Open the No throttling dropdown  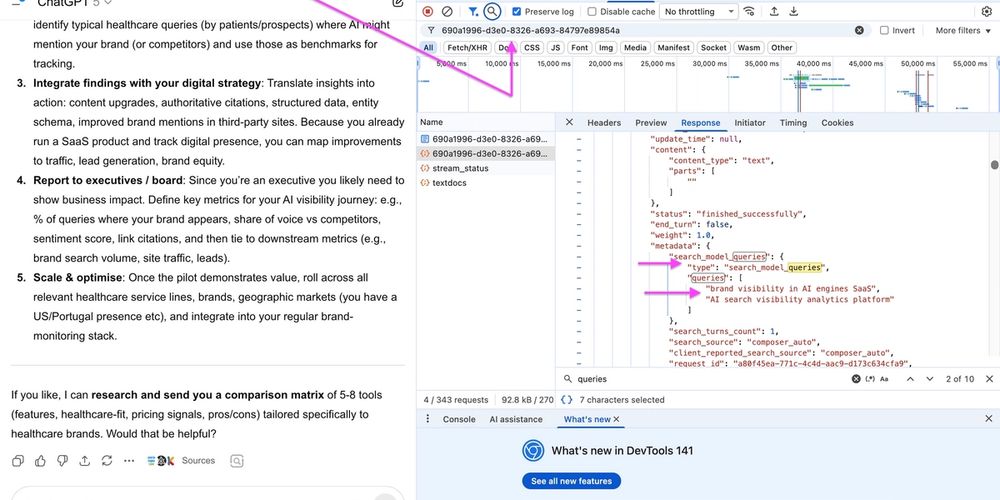(698, 11)
